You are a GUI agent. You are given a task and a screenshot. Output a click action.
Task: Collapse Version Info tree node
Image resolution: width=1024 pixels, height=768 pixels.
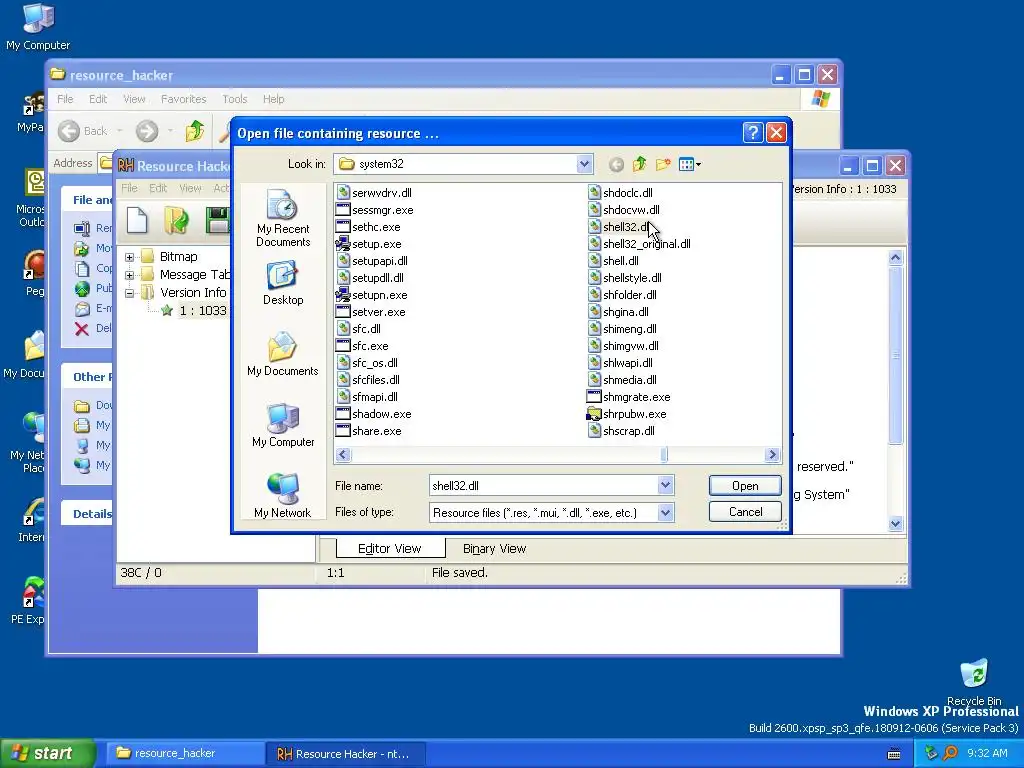129,293
